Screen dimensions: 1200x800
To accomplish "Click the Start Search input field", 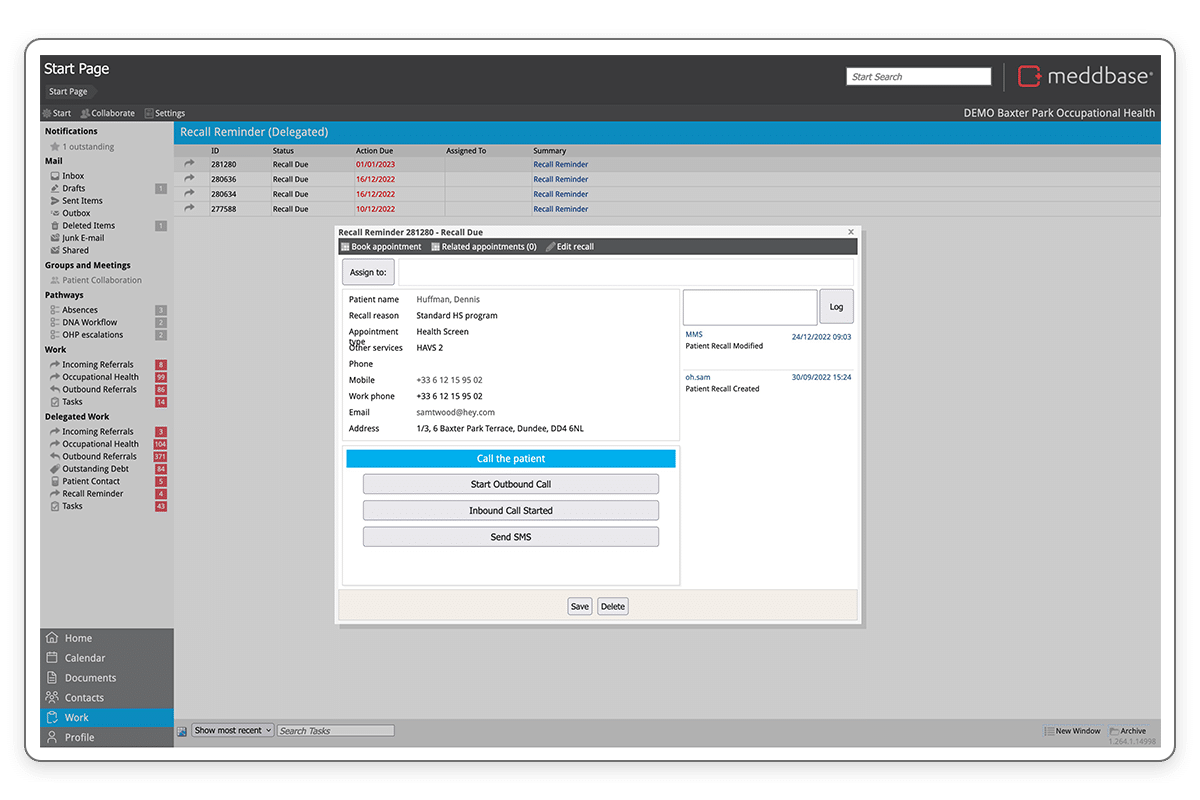I will coord(919,77).
